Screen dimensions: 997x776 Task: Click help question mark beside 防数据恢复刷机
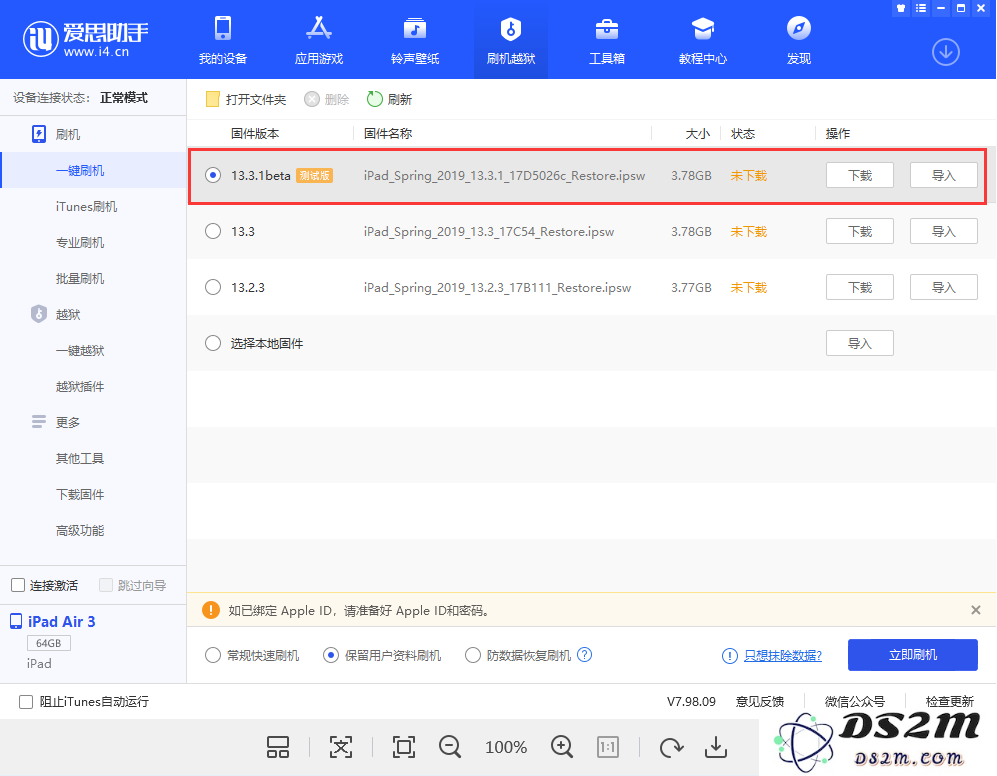[x=584, y=655]
